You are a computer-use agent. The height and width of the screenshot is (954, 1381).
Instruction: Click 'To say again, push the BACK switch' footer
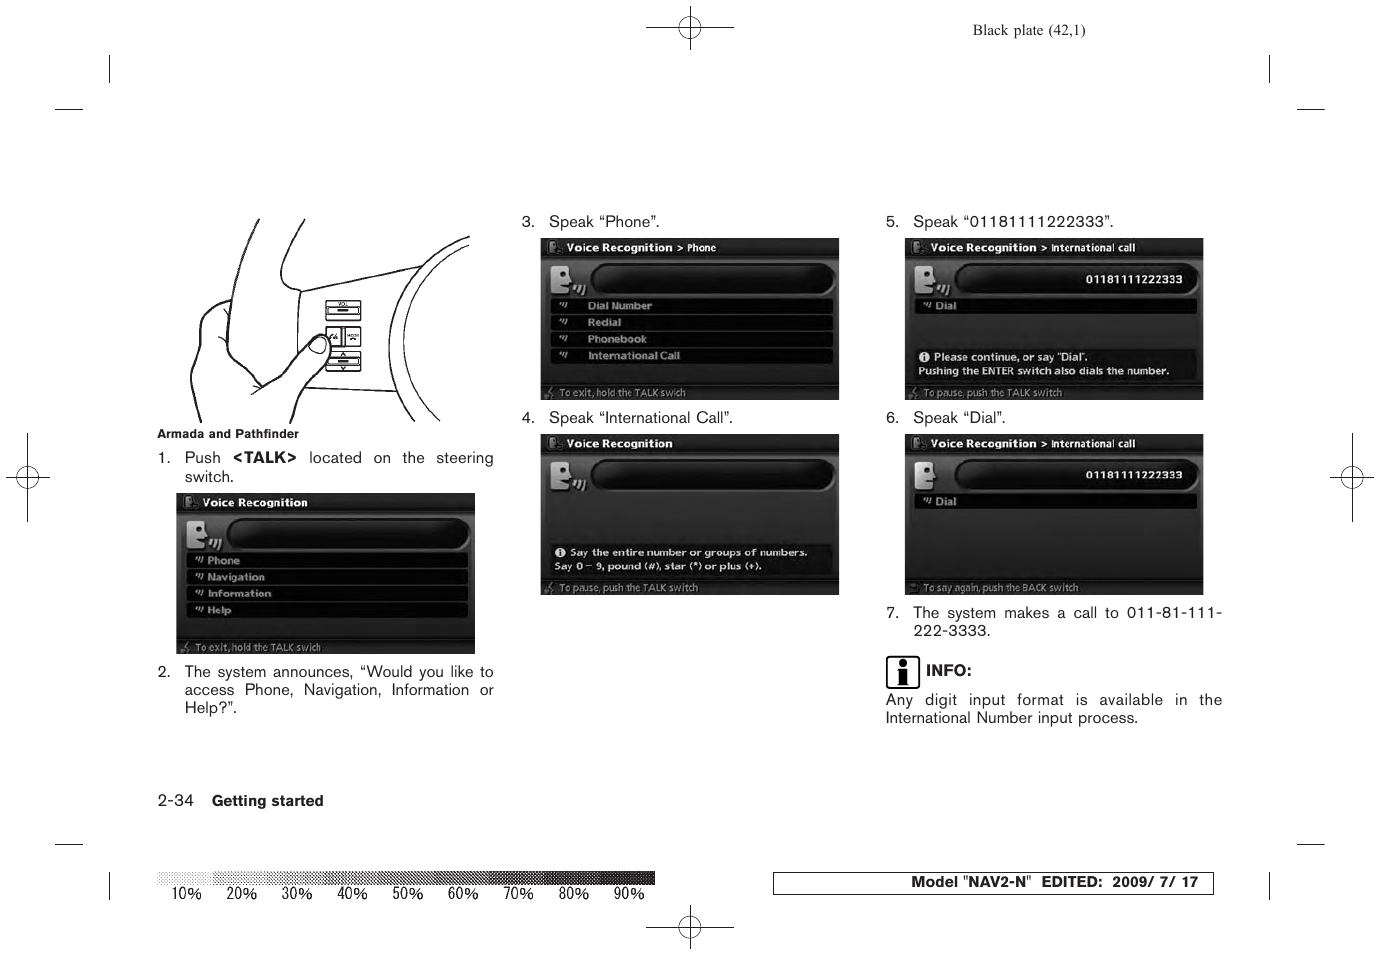click(x=1000, y=588)
